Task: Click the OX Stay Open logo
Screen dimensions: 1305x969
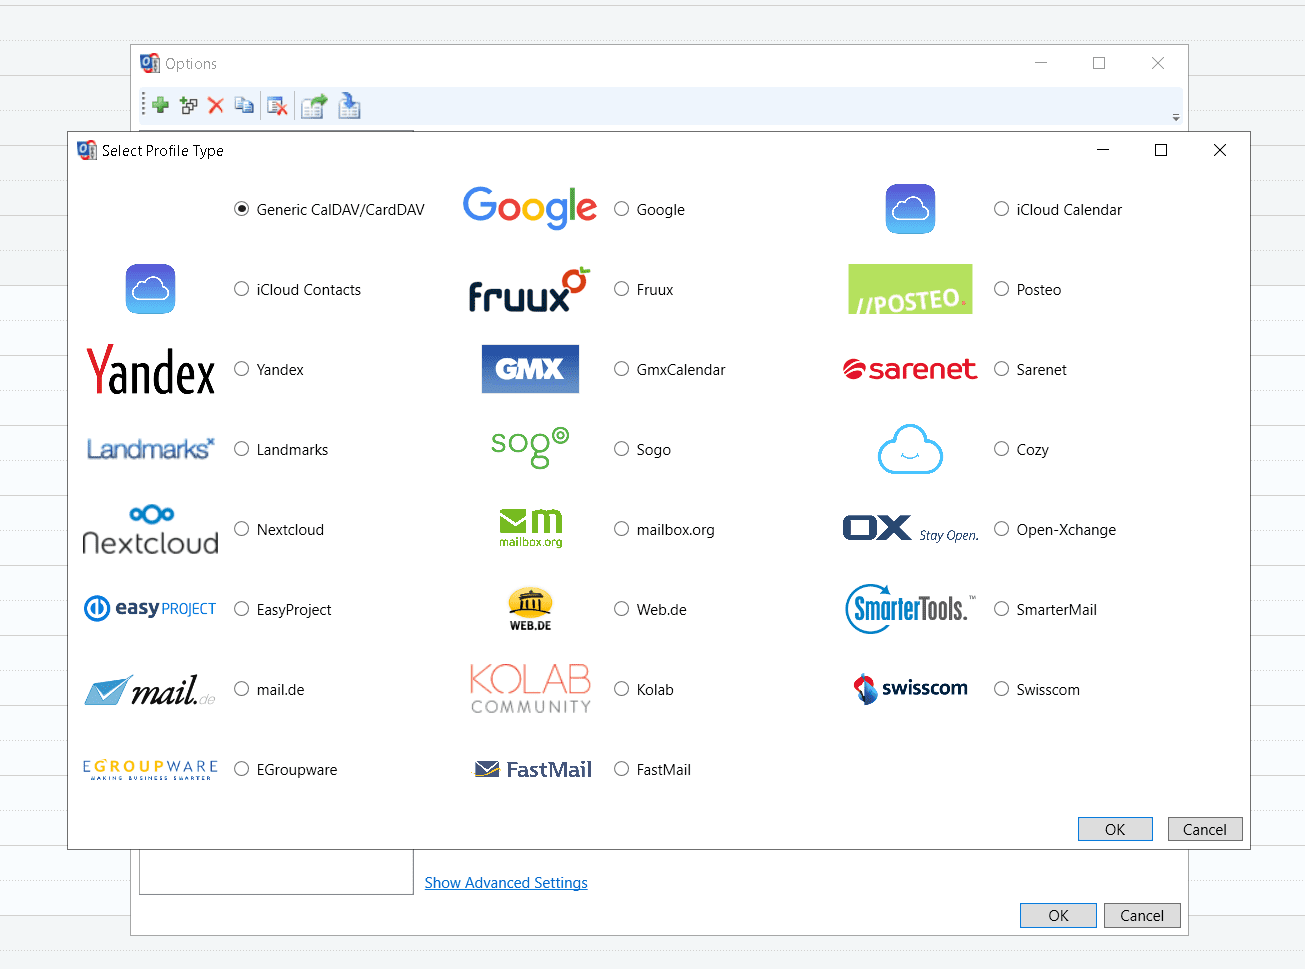Action: 910,528
